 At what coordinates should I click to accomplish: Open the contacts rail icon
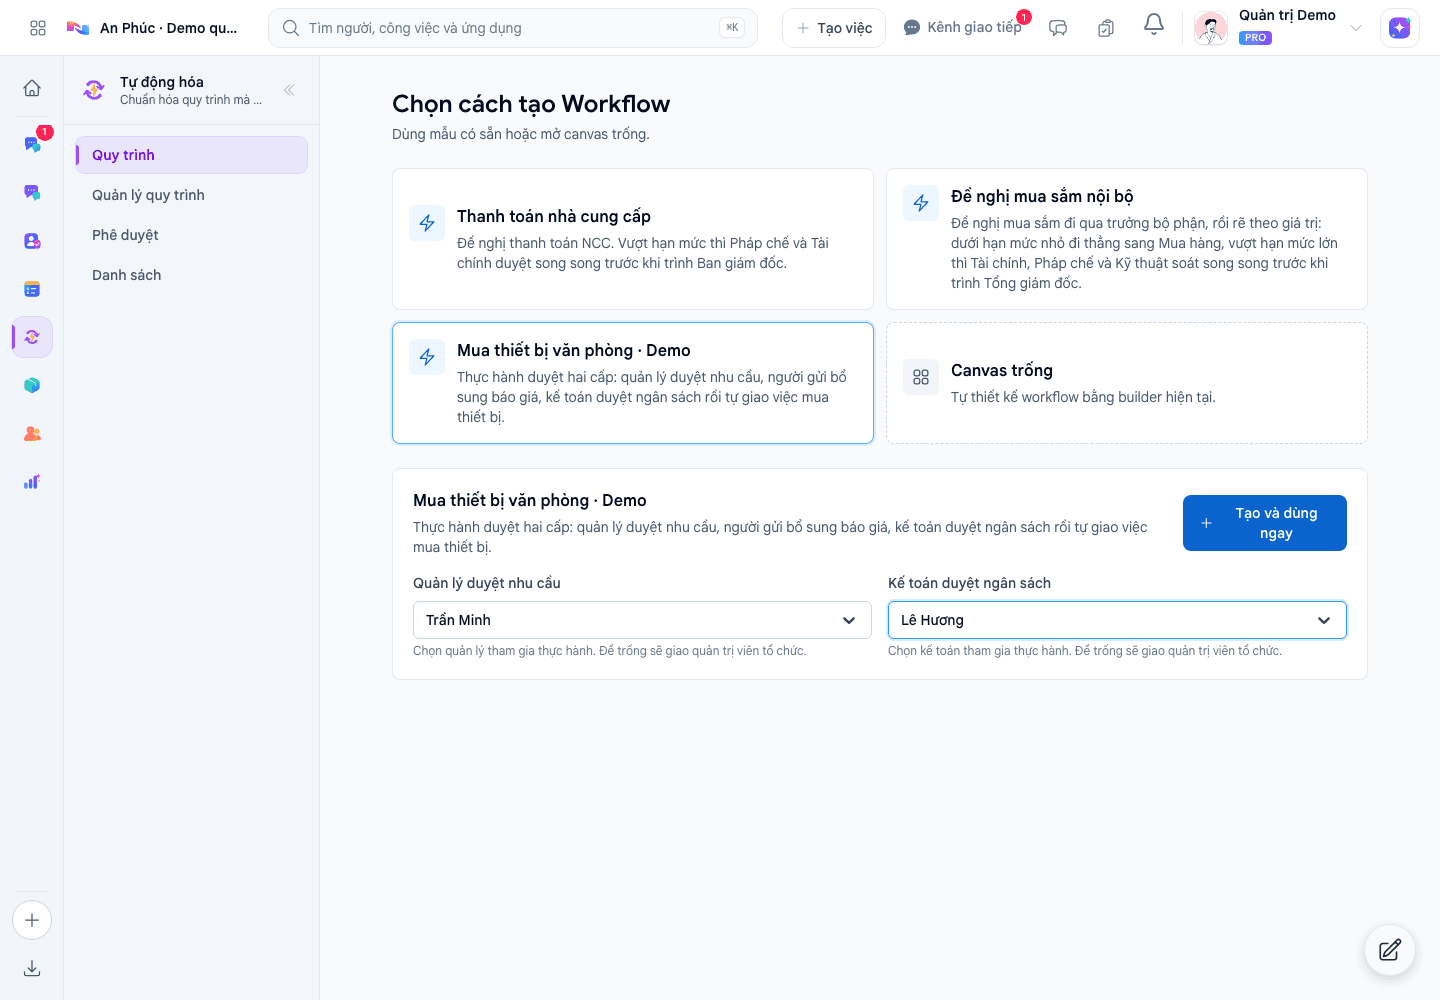pos(32,241)
